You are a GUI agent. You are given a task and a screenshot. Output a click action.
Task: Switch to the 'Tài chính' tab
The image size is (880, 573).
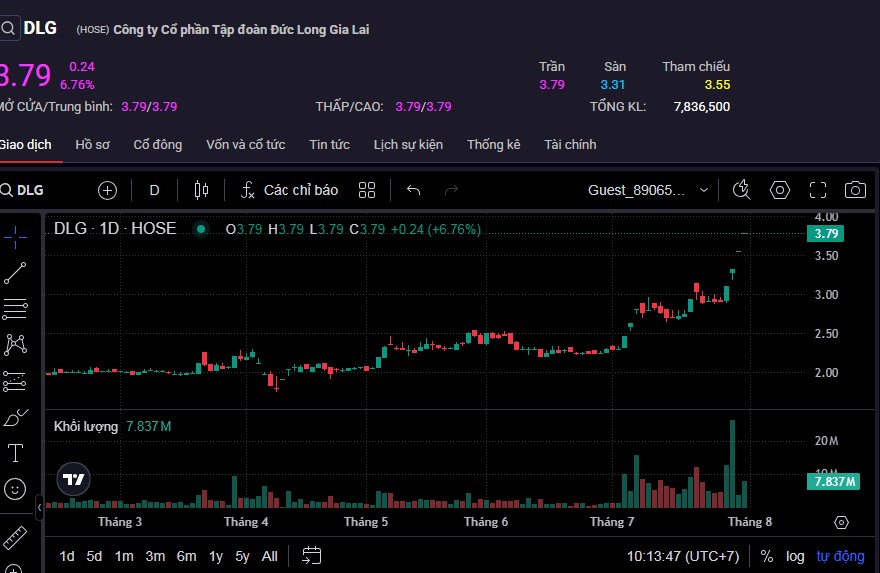(x=570, y=145)
